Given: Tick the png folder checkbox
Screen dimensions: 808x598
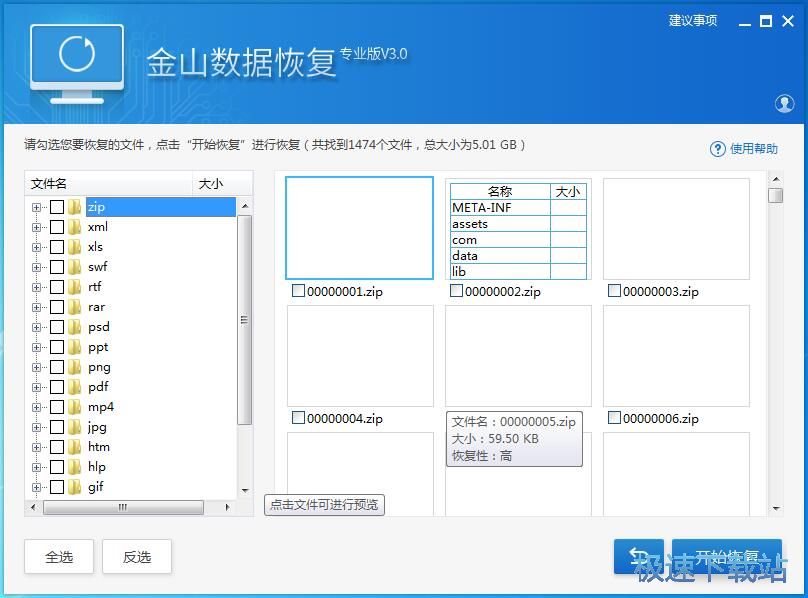Looking at the screenshot, I should (x=57, y=367).
